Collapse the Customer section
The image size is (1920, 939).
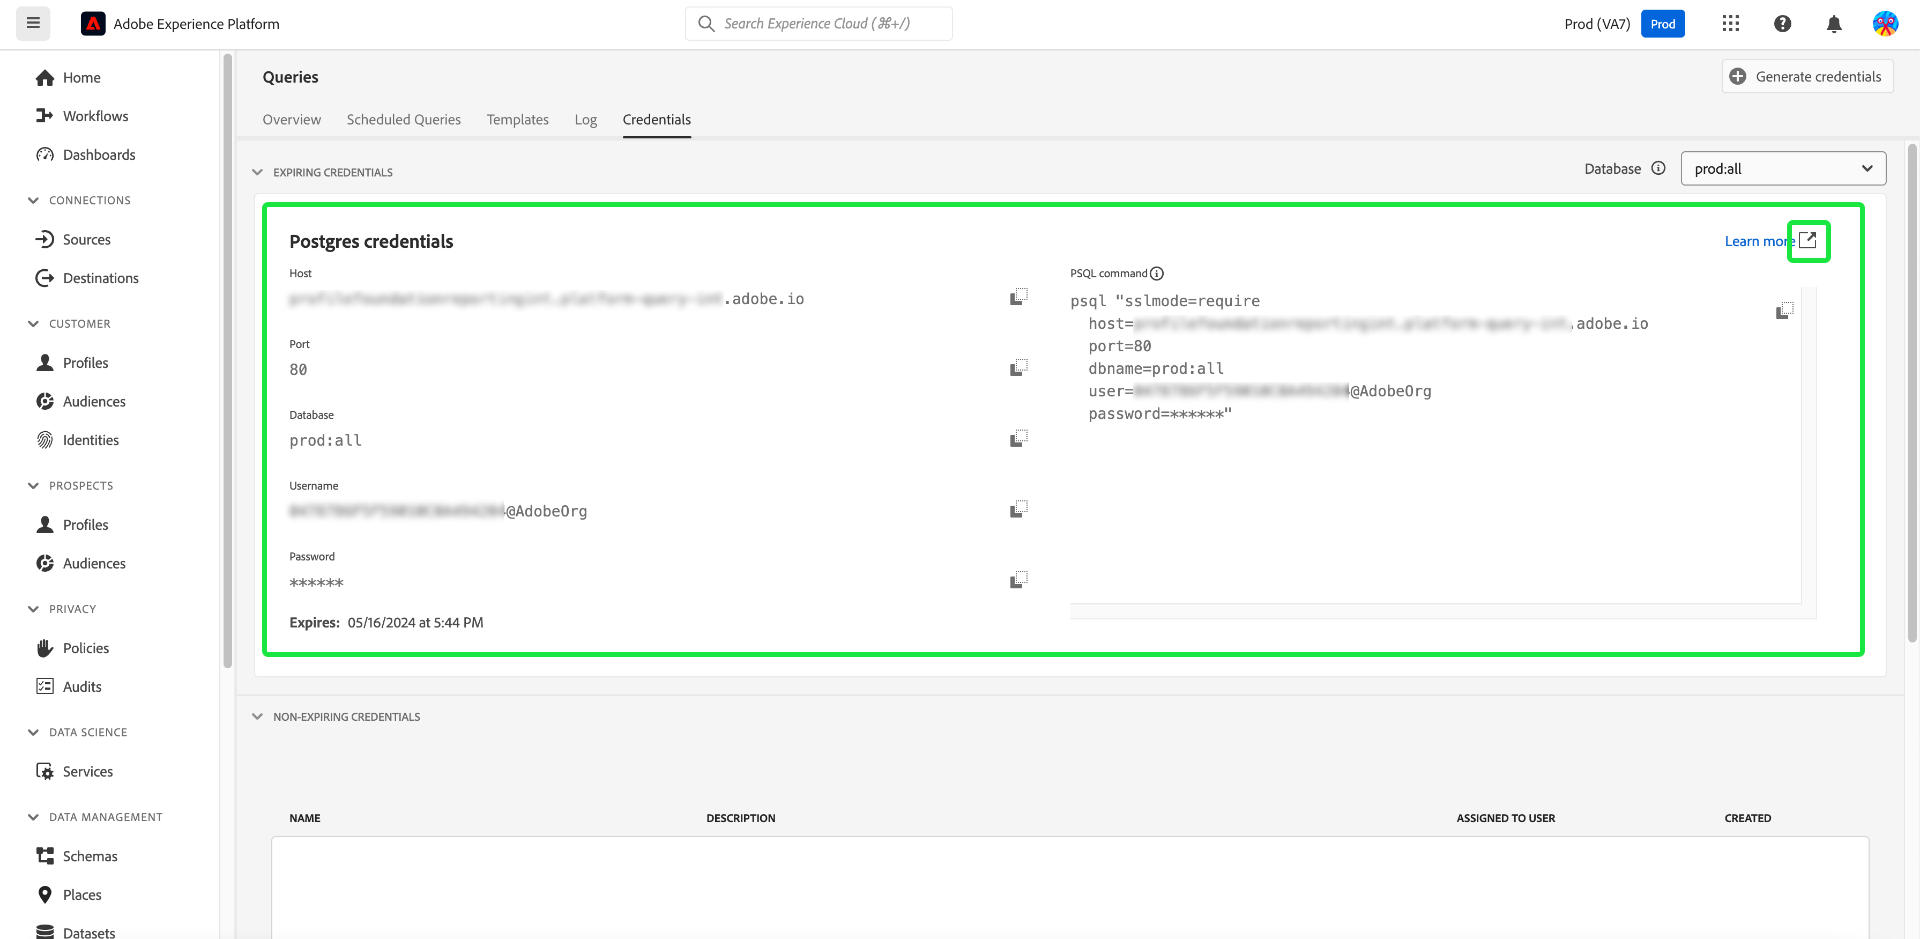coord(33,324)
